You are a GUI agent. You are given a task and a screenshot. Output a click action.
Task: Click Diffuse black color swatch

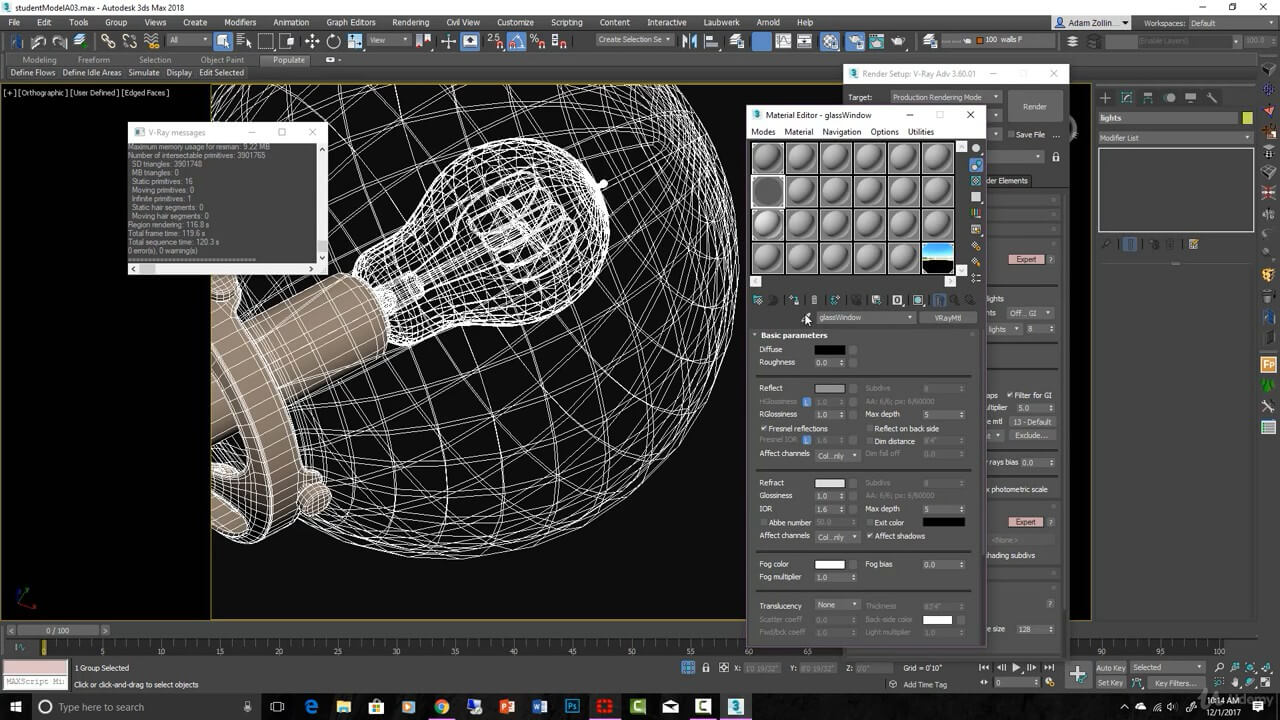(829, 350)
